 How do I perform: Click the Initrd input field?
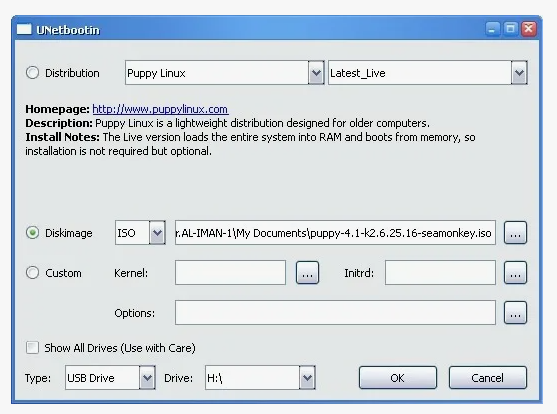coord(440,273)
